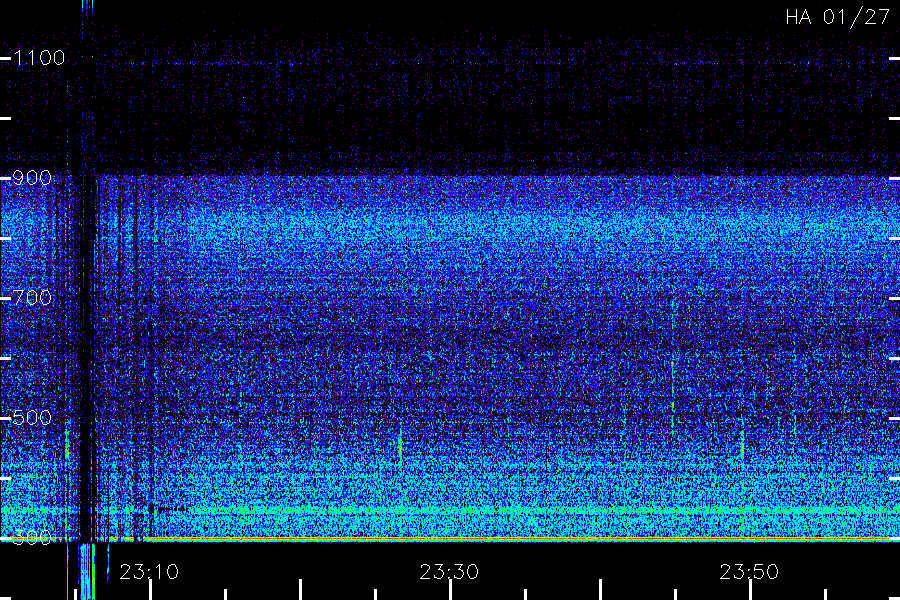Click the 900 frequency axis label
900x600 pixels.
[x=32, y=178]
